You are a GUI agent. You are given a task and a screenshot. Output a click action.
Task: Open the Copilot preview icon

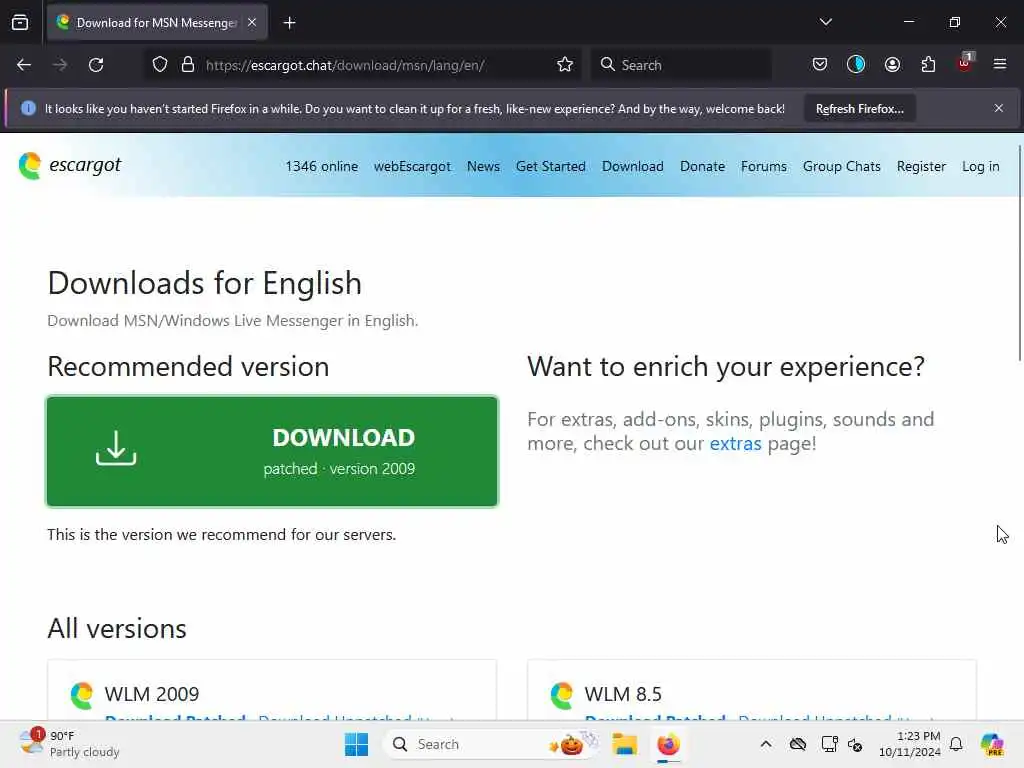coord(993,744)
